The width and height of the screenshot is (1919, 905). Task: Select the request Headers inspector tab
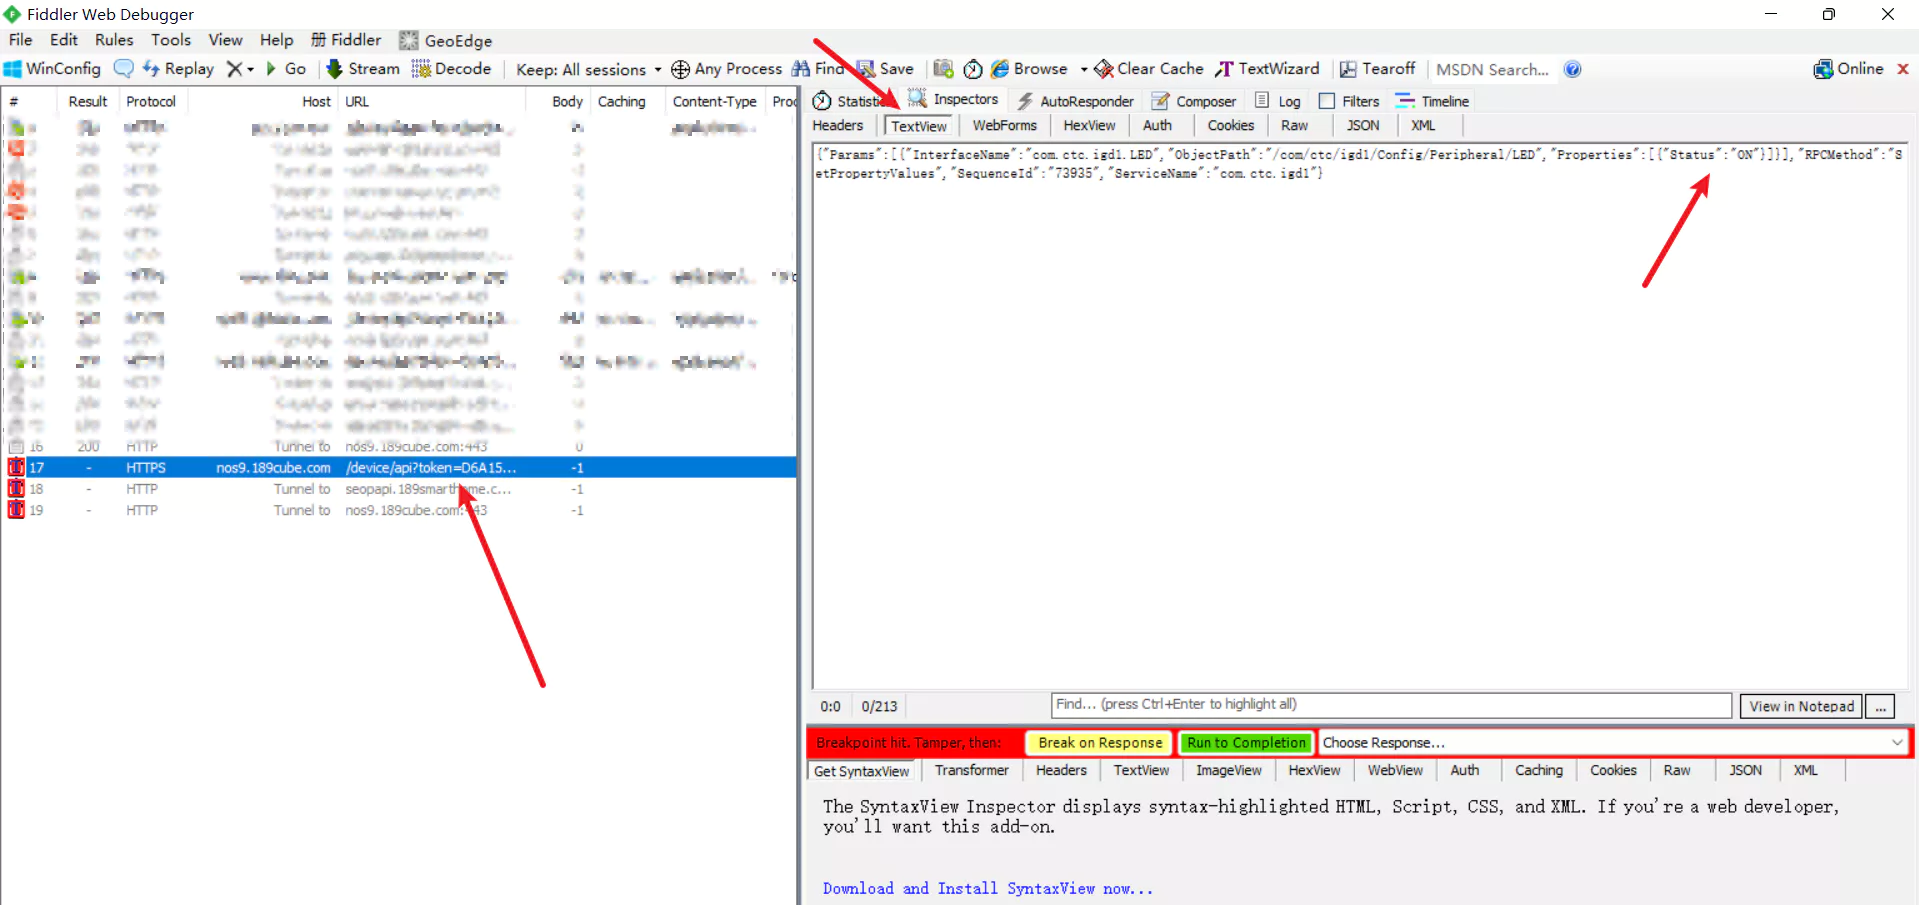coord(838,125)
